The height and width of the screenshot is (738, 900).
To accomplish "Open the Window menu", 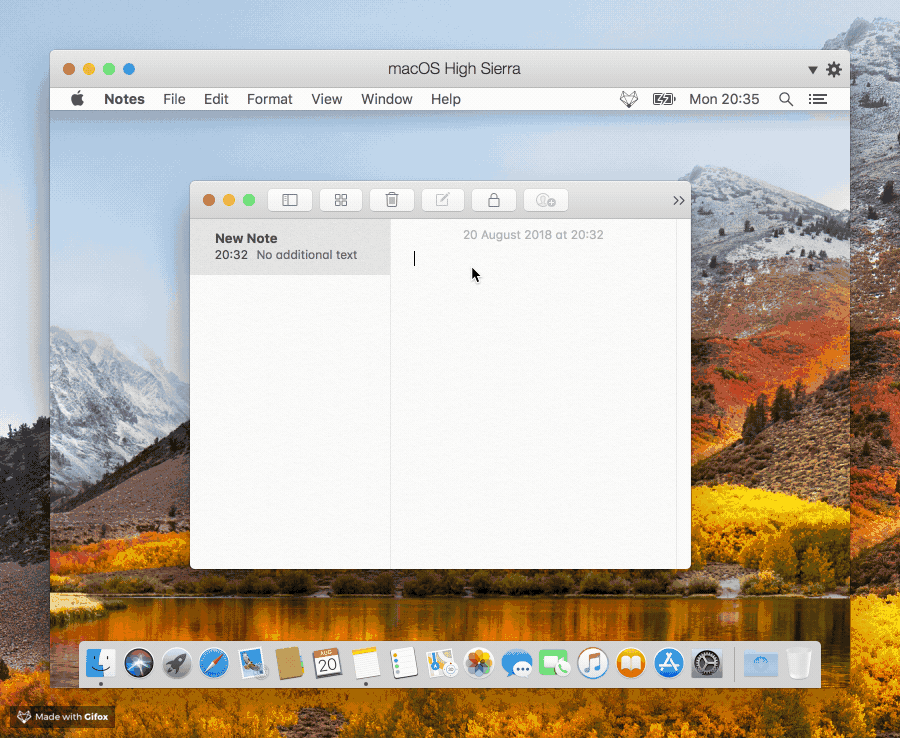I will tap(386, 99).
